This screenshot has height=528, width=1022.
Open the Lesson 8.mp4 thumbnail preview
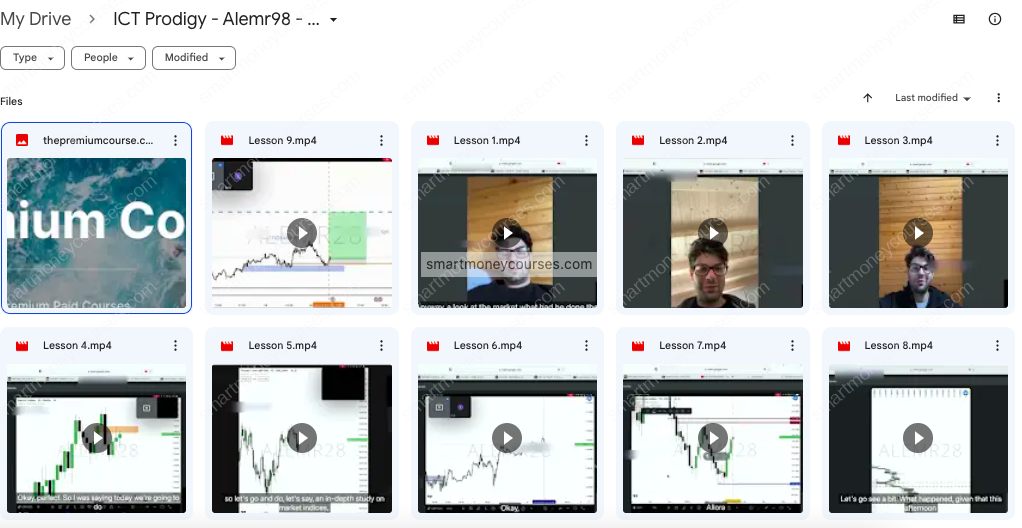(x=918, y=438)
